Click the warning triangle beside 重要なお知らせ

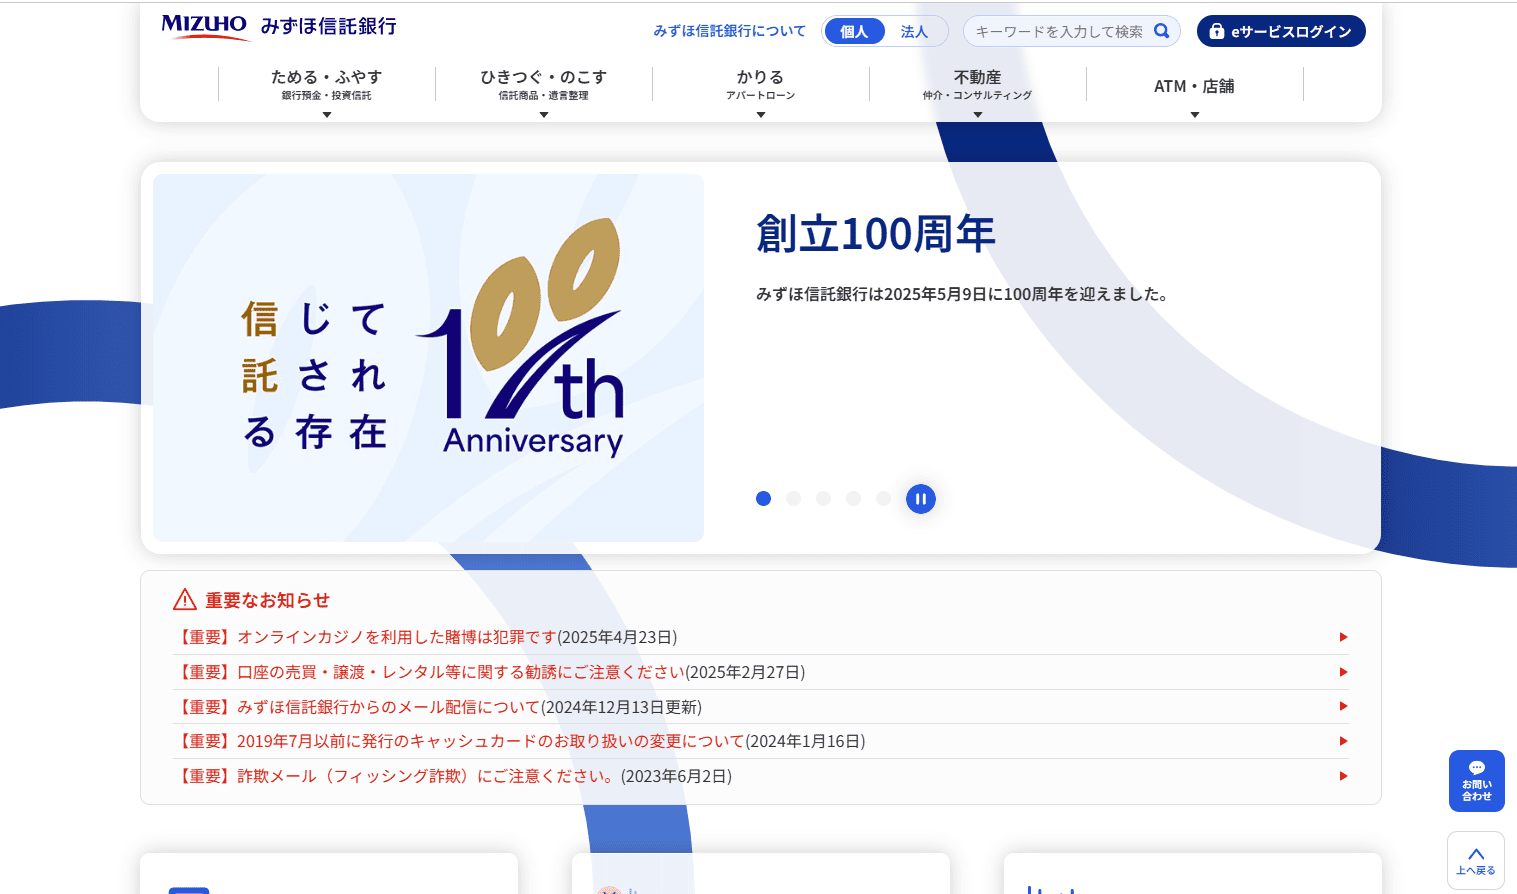tap(185, 599)
